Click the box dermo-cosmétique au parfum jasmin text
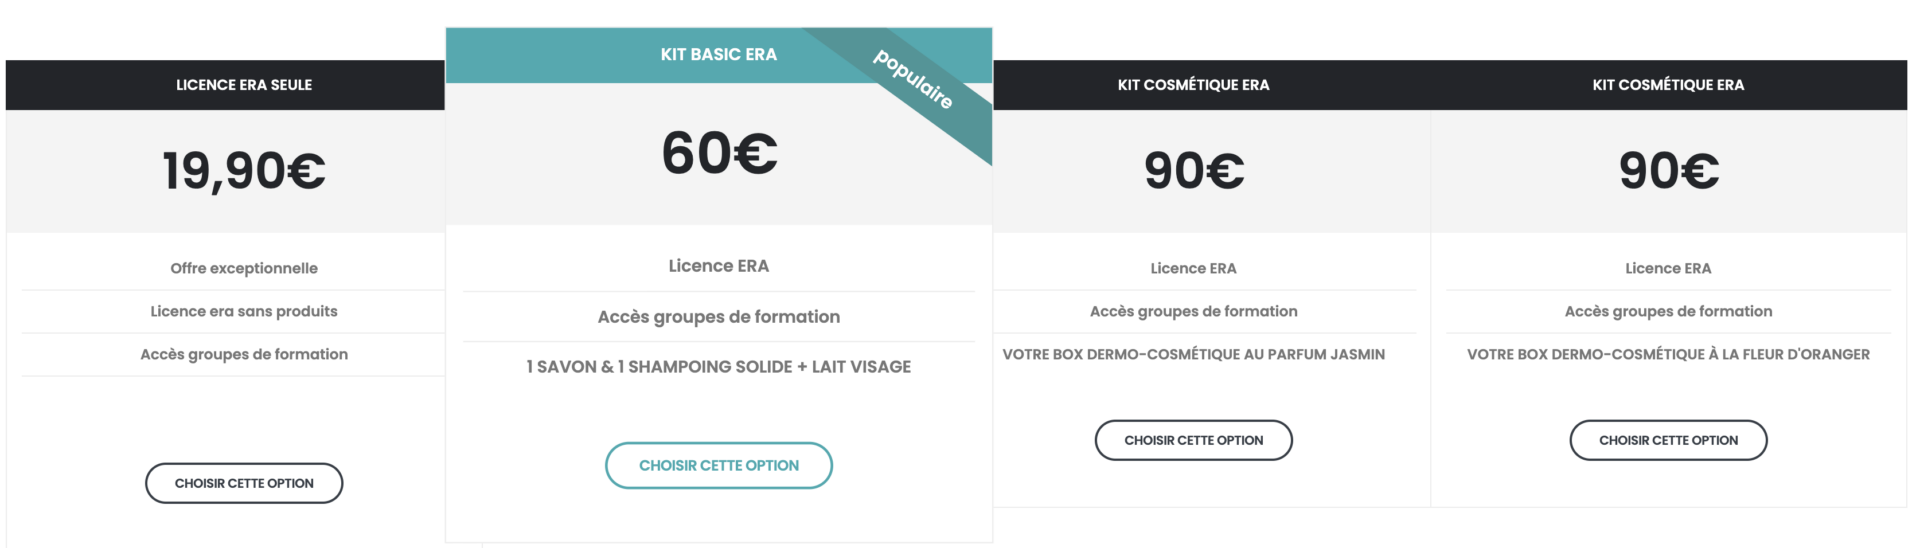The width and height of the screenshot is (1920, 548). (x=1194, y=354)
